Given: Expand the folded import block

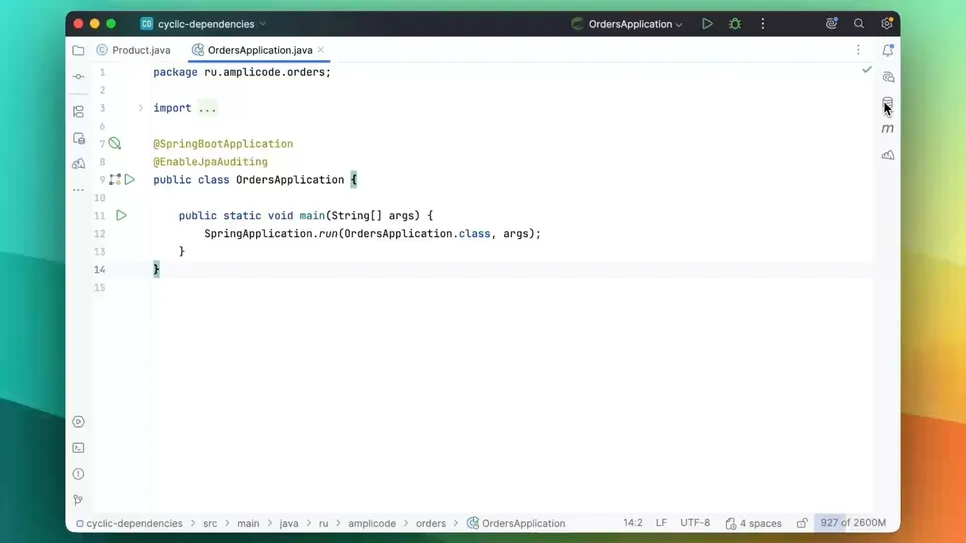Looking at the screenshot, I should pyautogui.click(x=207, y=108).
